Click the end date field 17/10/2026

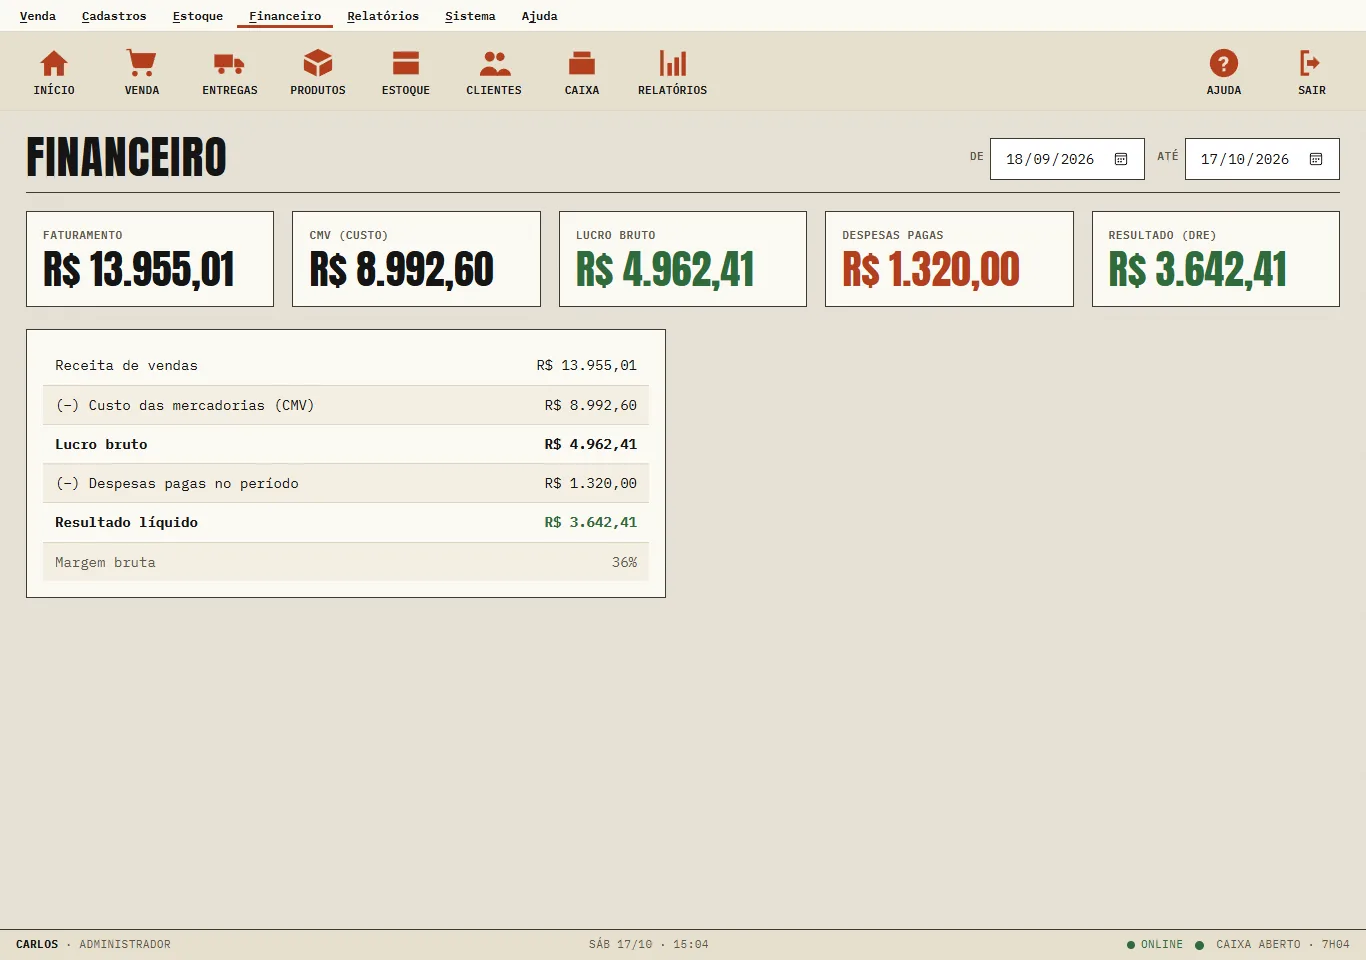(x=1262, y=159)
